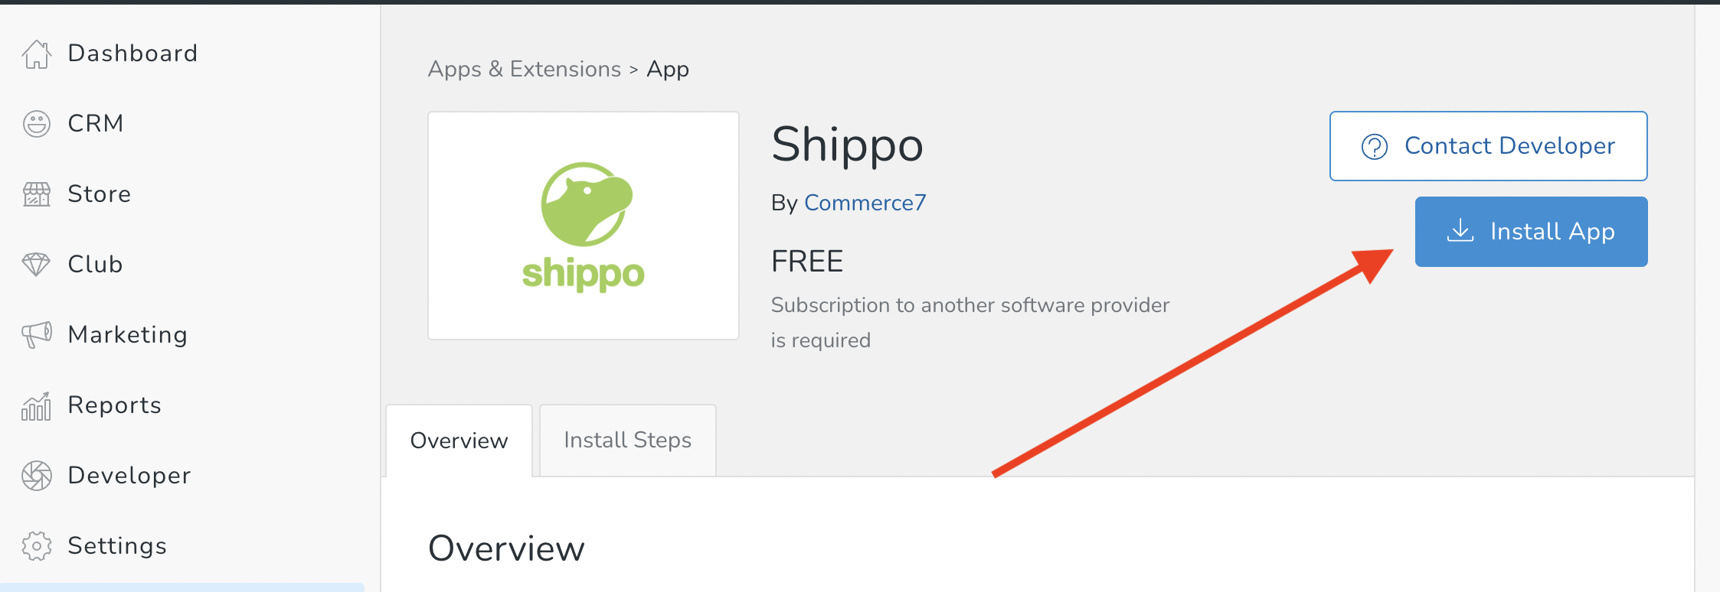Open the Commerce7 developer link
Image resolution: width=1720 pixels, height=592 pixels.
(864, 202)
